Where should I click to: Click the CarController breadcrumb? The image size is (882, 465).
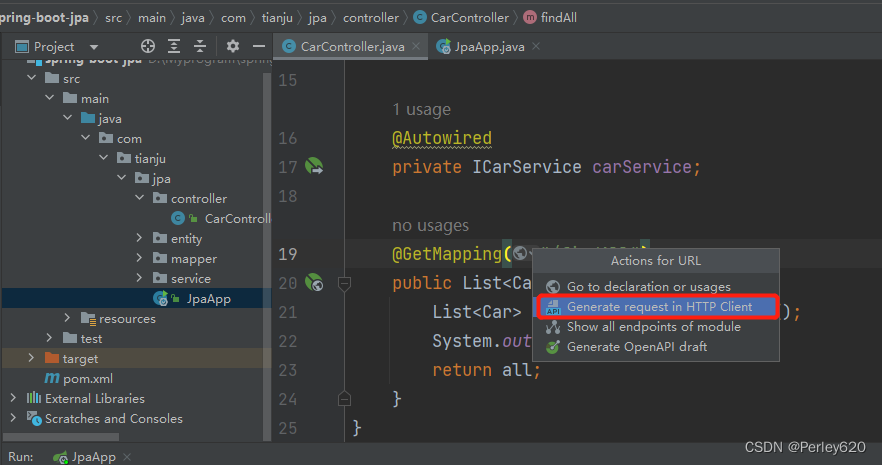point(461,17)
